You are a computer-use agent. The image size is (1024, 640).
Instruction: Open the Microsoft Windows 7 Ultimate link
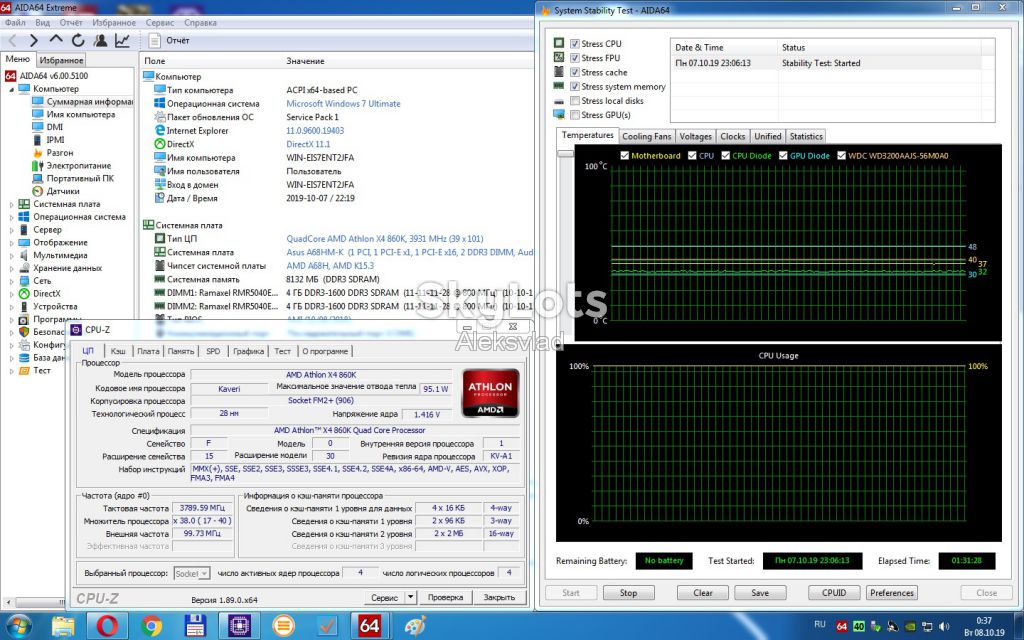(x=344, y=104)
